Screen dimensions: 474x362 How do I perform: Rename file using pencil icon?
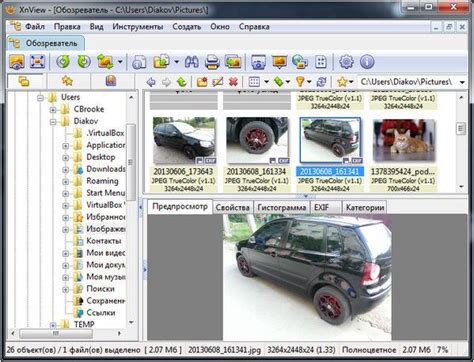point(218,82)
